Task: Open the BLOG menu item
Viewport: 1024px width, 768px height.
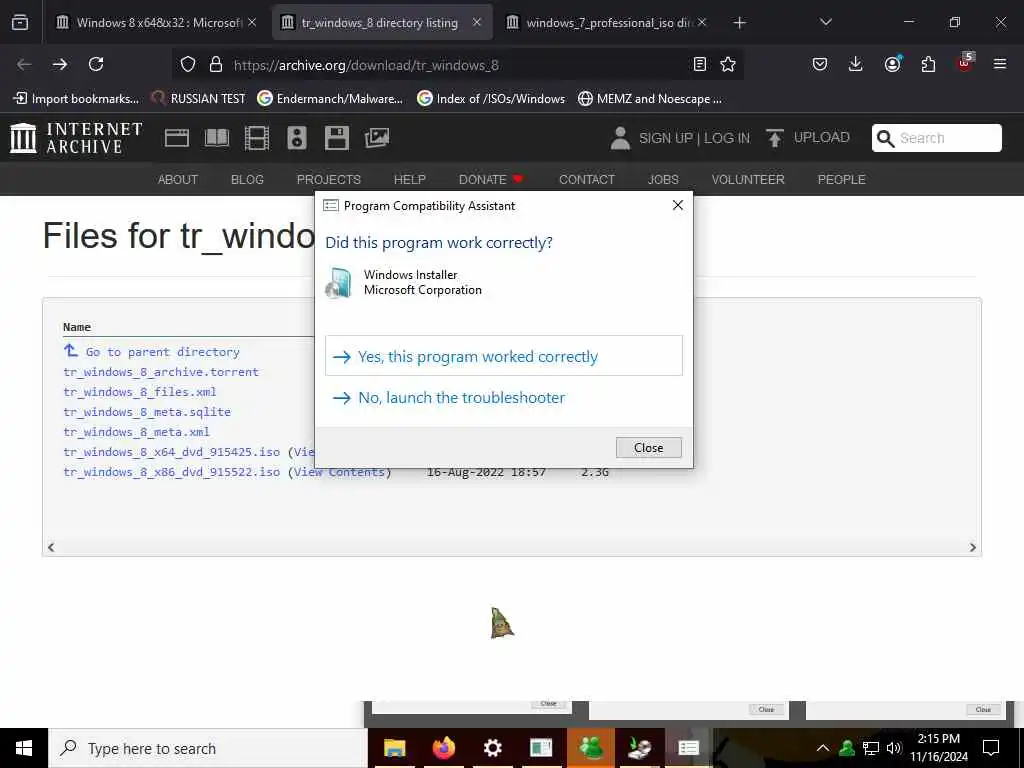Action: (x=247, y=180)
